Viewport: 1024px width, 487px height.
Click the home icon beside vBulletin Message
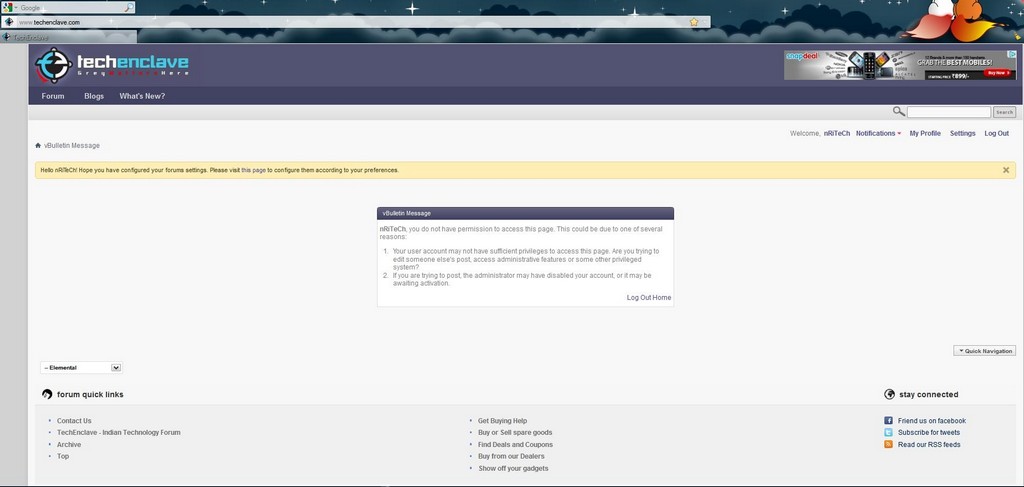[38, 146]
